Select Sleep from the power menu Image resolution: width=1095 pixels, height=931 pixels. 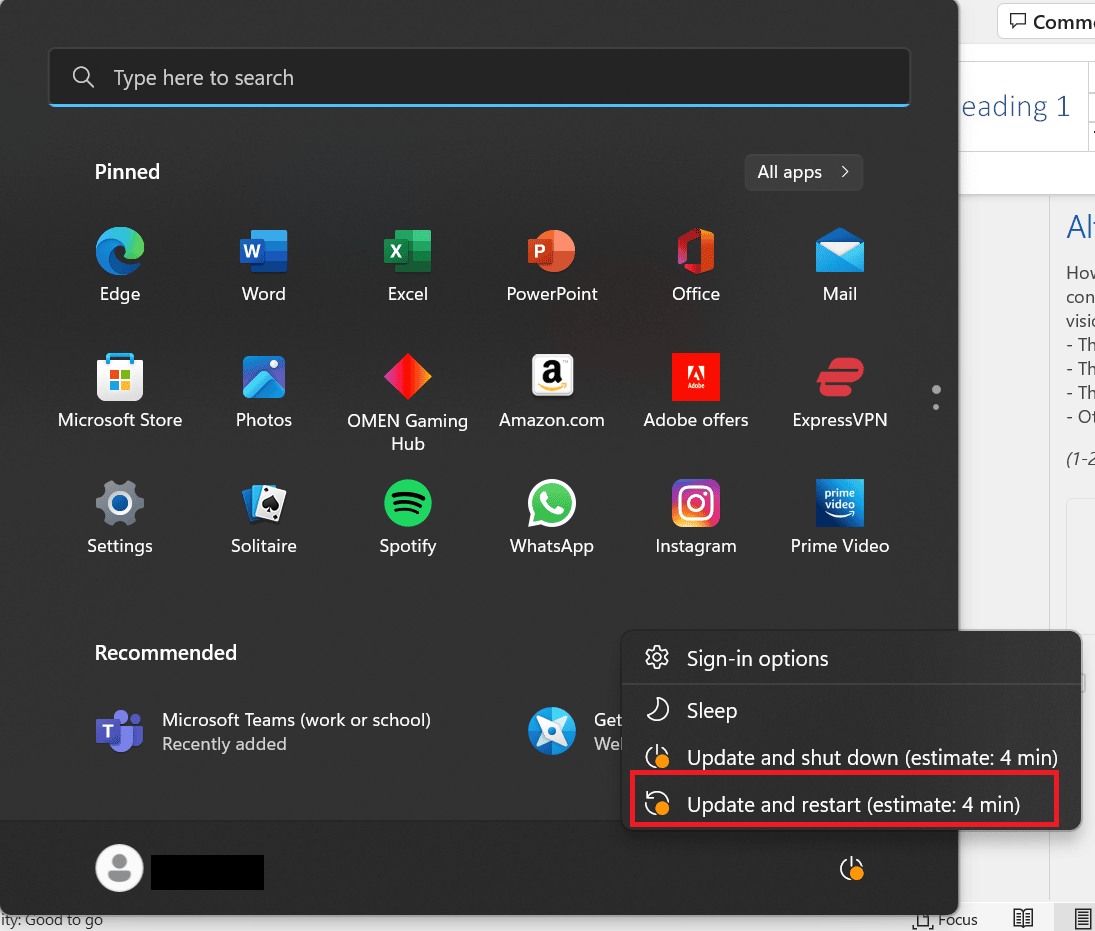click(x=851, y=710)
